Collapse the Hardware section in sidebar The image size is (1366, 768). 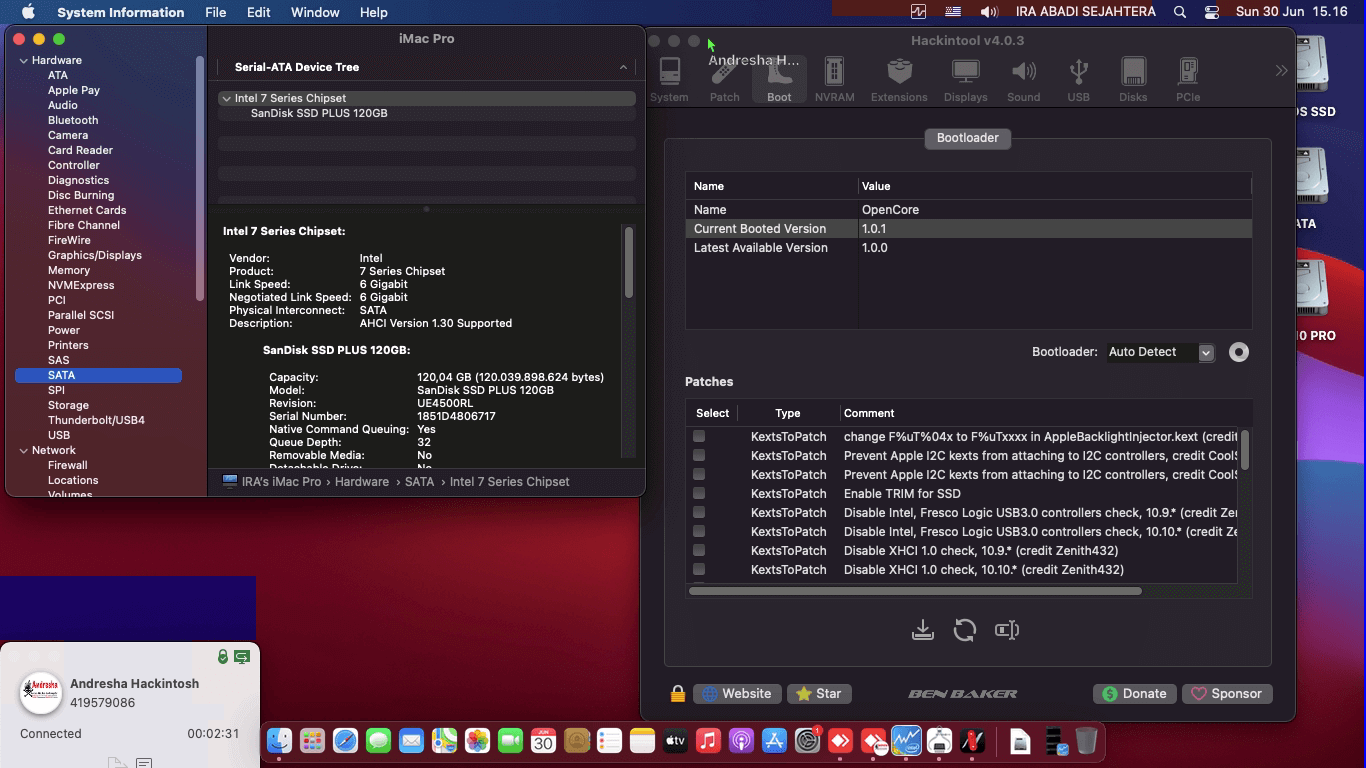tap(24, 60)
